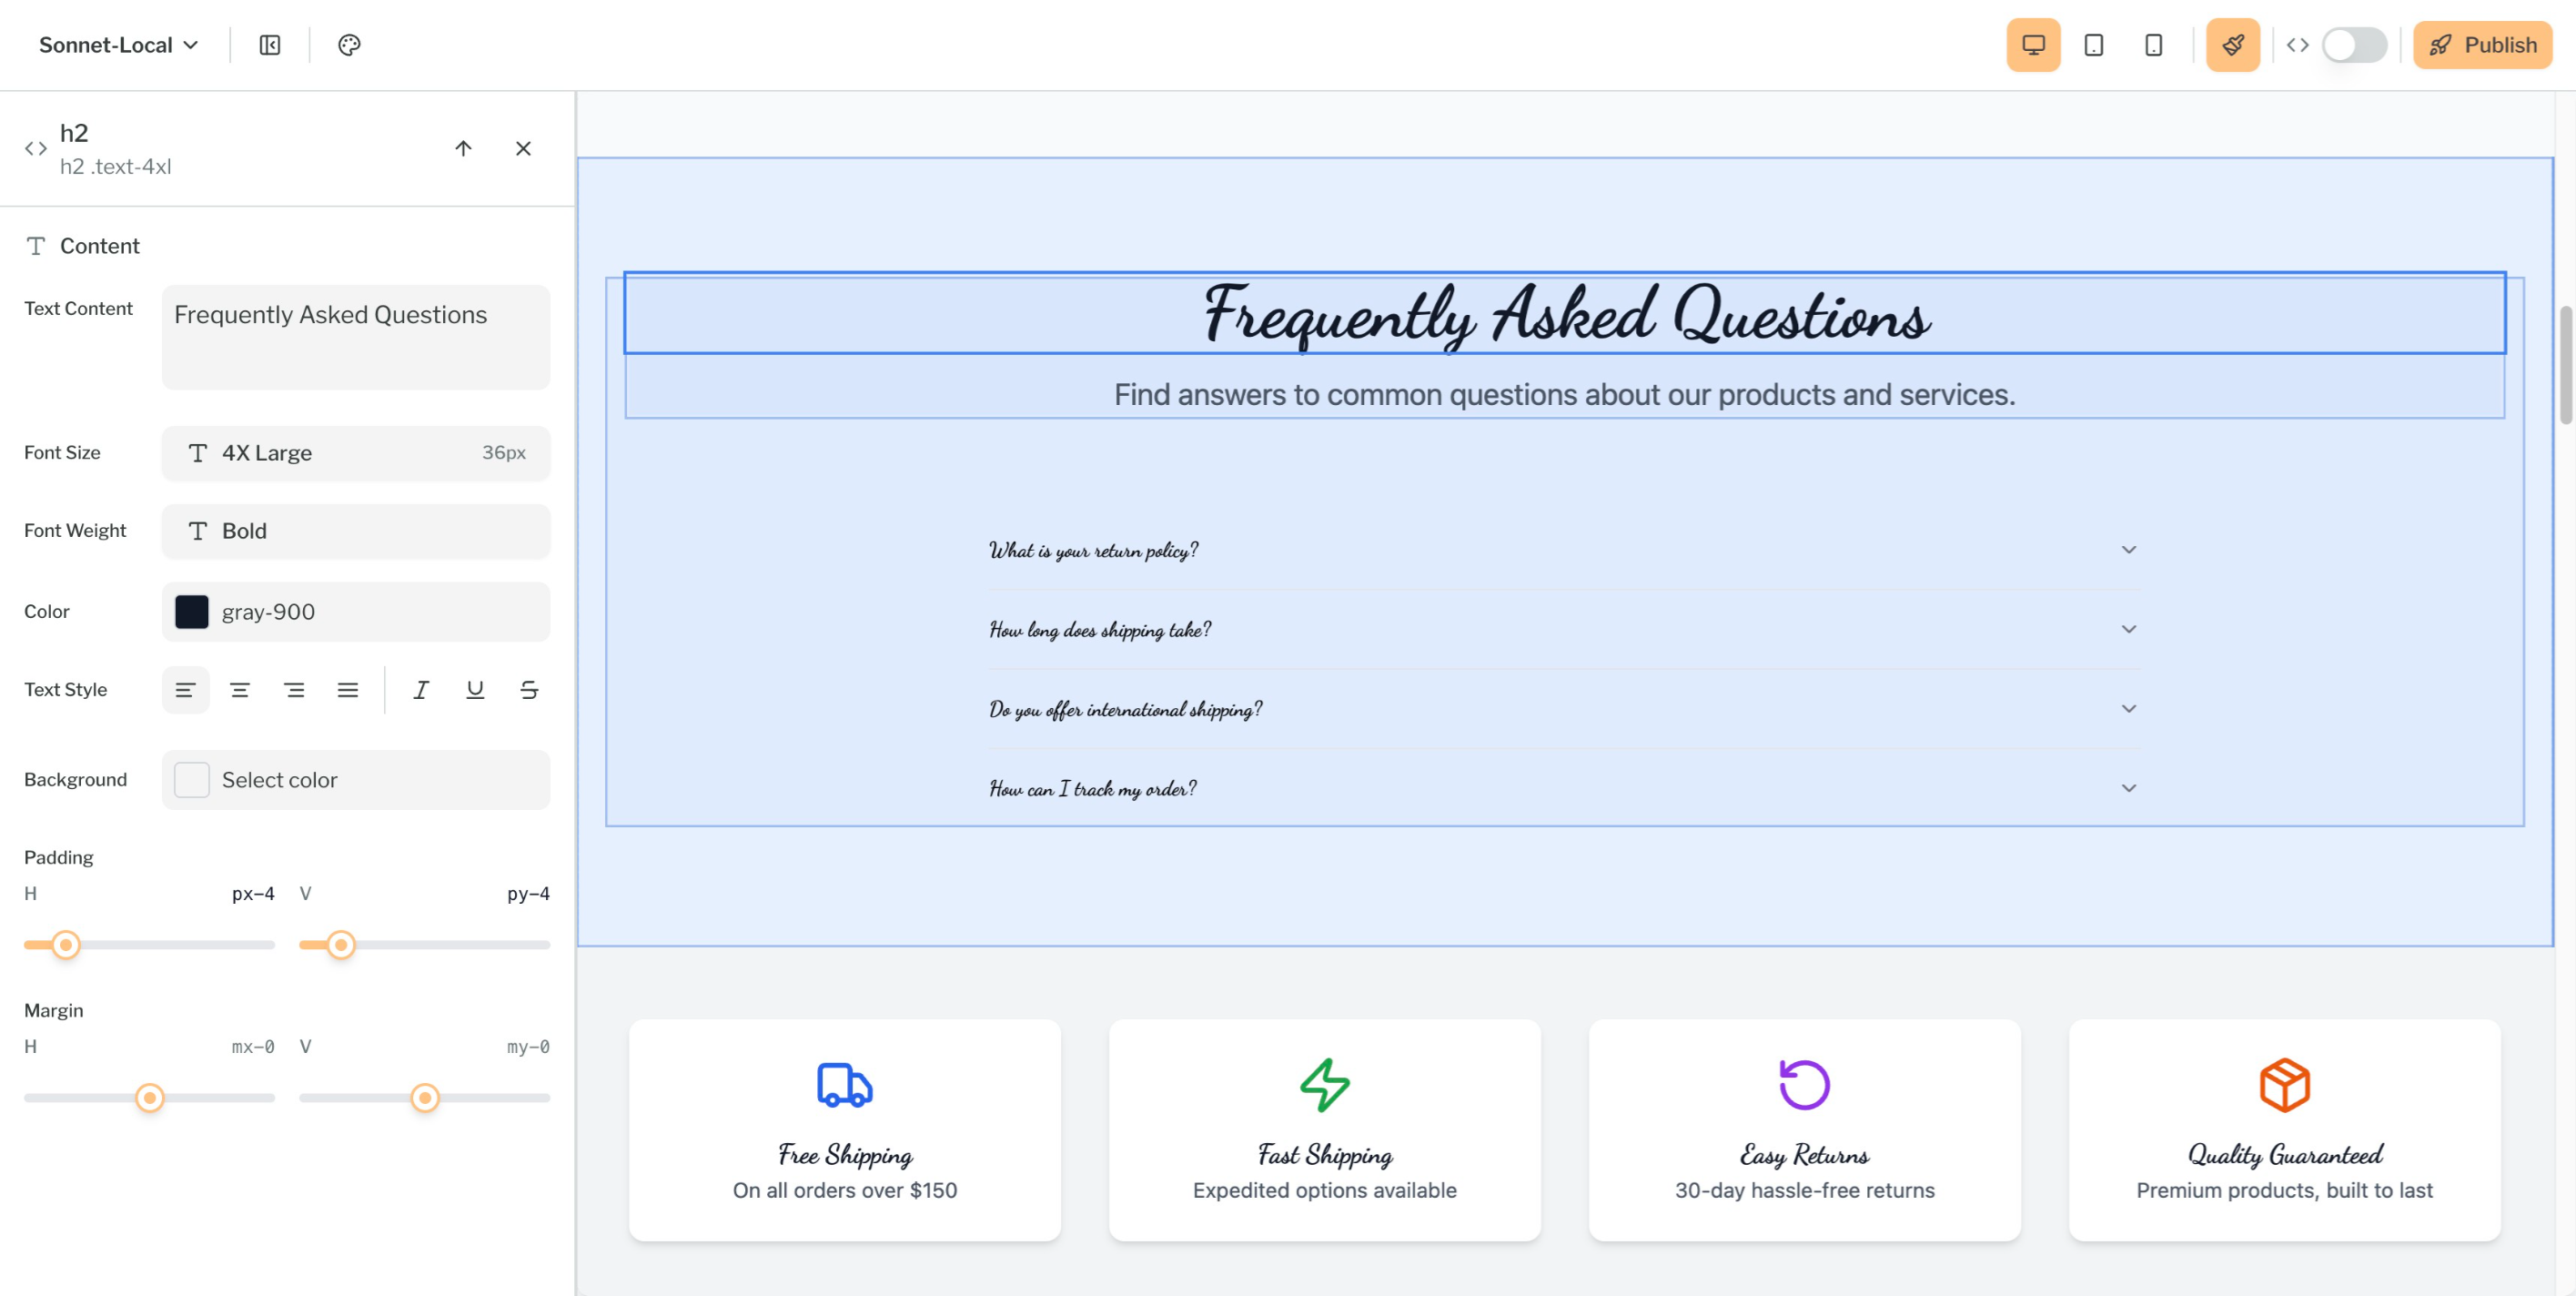This screenshot has height=1296, width=2576.
Task: Collapse the left sidebar panel
Action: [268, 44]
